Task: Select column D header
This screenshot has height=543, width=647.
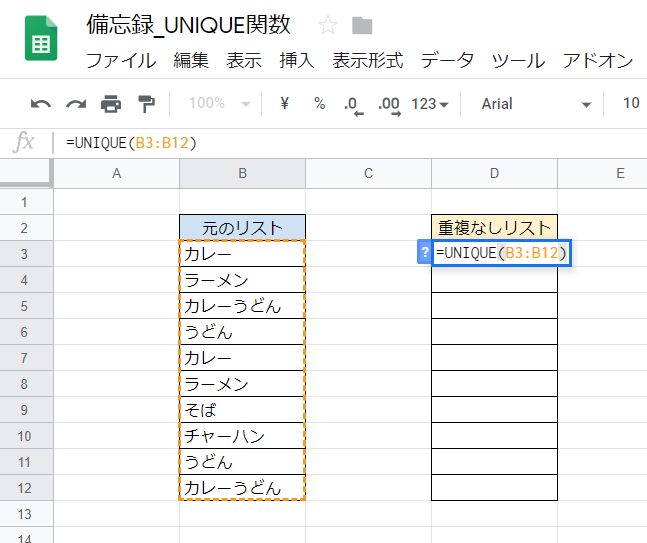Action: [x=494, y=173]
